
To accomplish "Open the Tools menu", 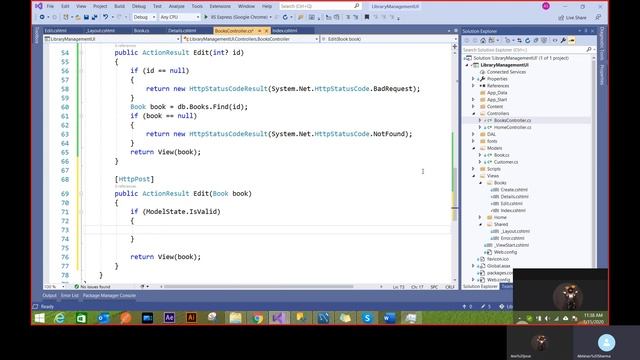I will pyautogui.click(x=197, y=6).
